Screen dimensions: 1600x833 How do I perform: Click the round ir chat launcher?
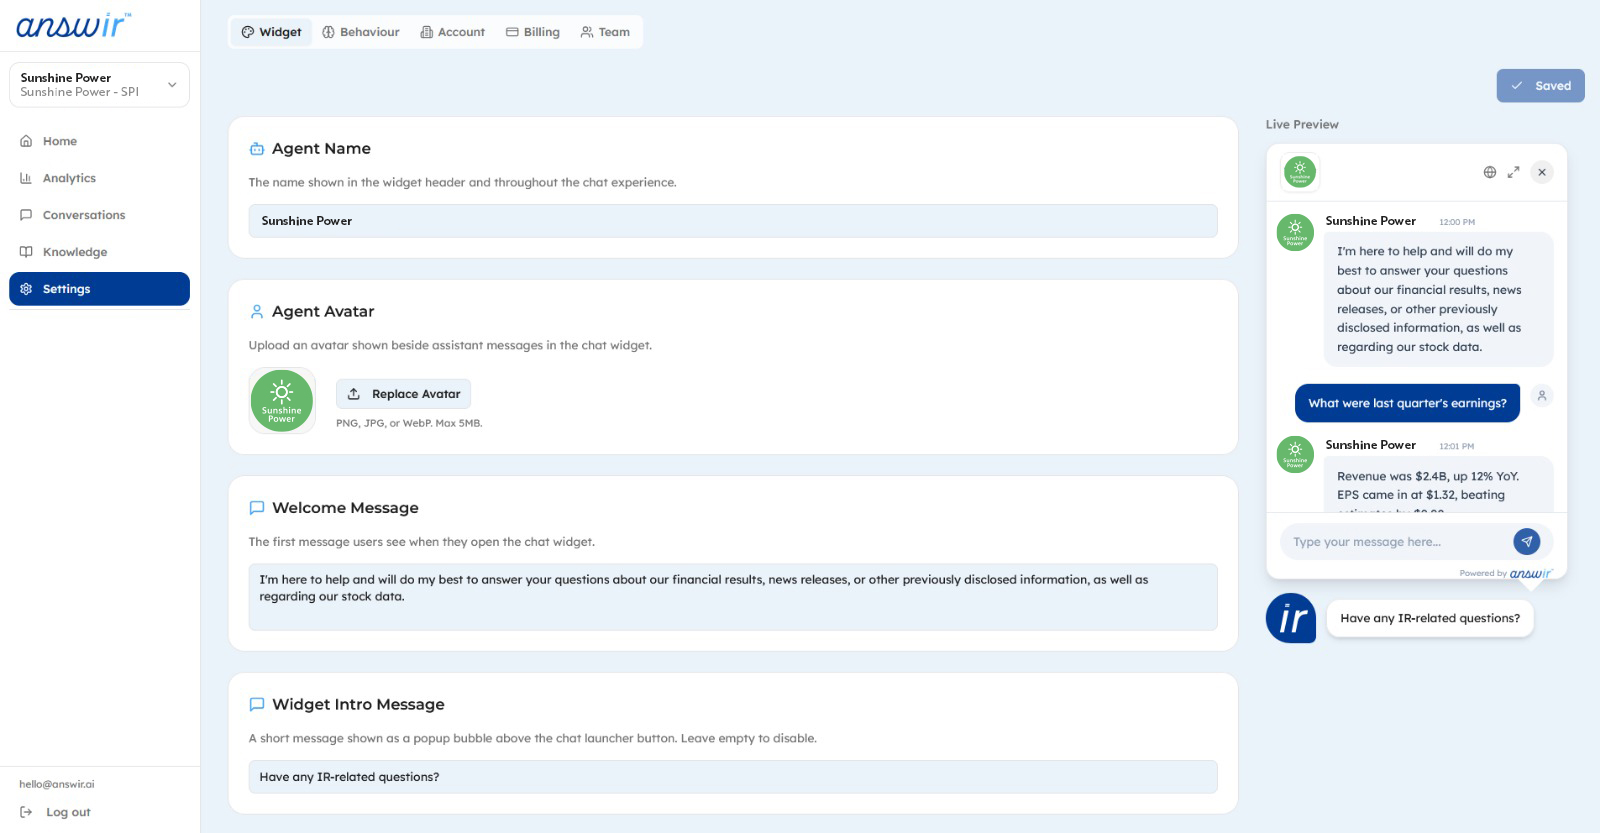[1291, 618]
